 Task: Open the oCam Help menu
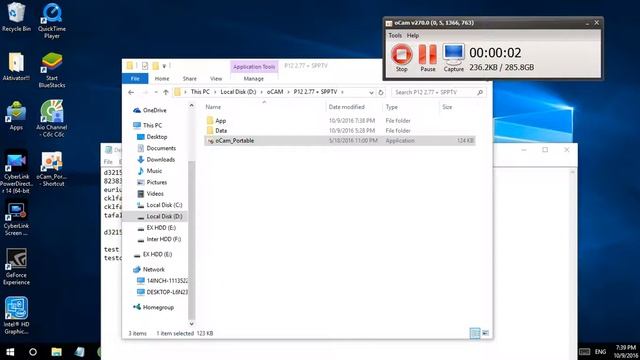click(413, 36)
